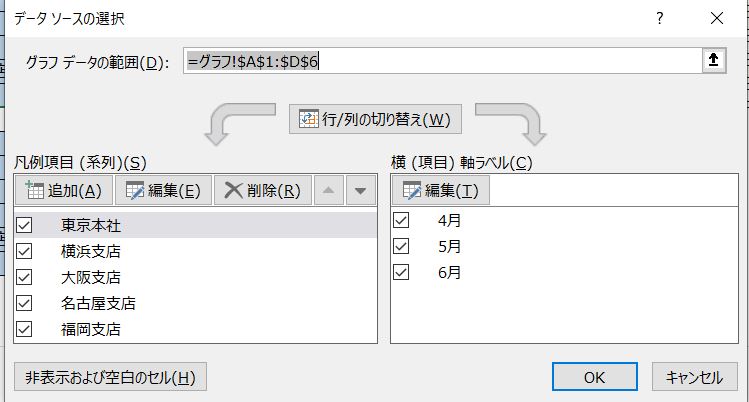Viewport: 749px width, 402px height.
Task: Click 追加 to add a new series
Action: (x=64, y=191)
